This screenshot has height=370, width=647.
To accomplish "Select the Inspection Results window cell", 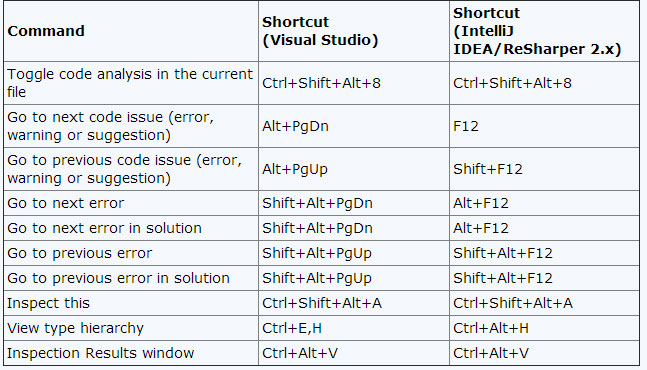I will [x=131, y=353].
